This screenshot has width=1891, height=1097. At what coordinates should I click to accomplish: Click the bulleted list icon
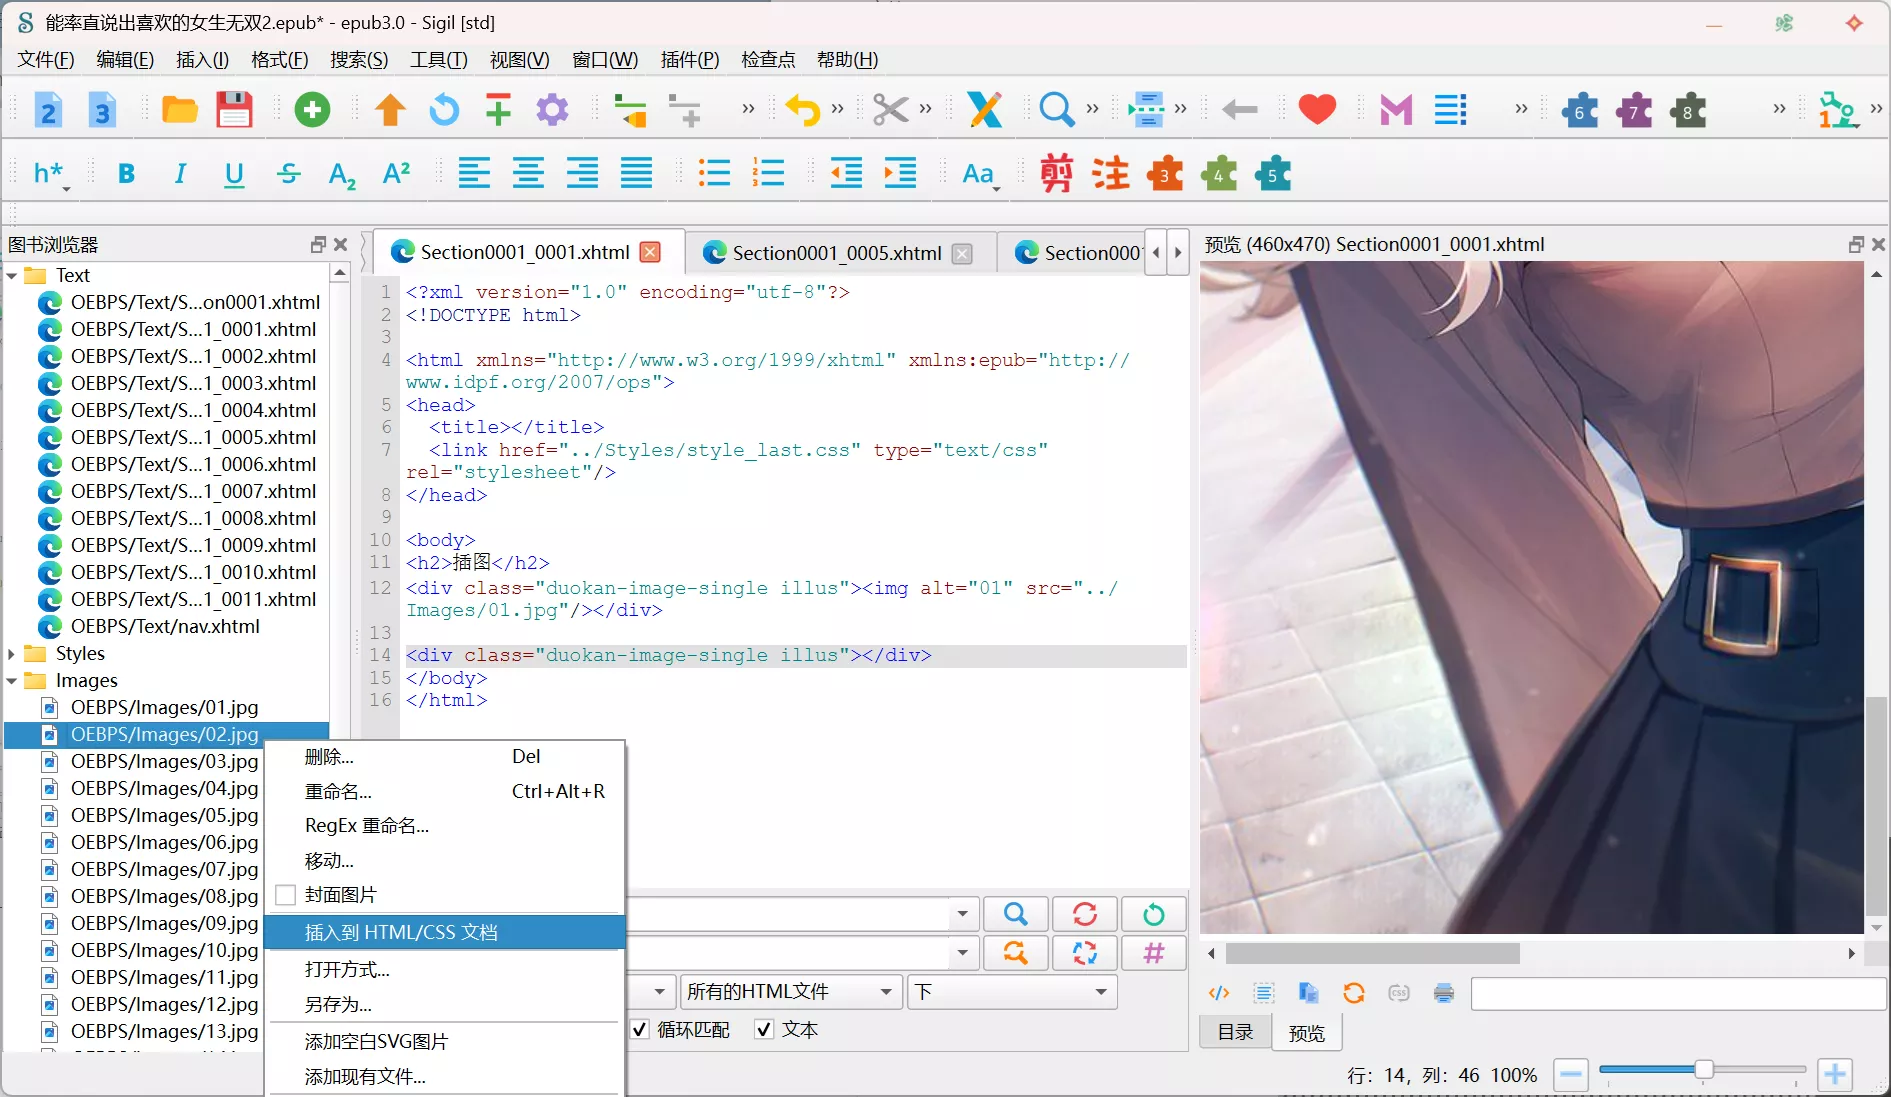(x=714, y=174)
